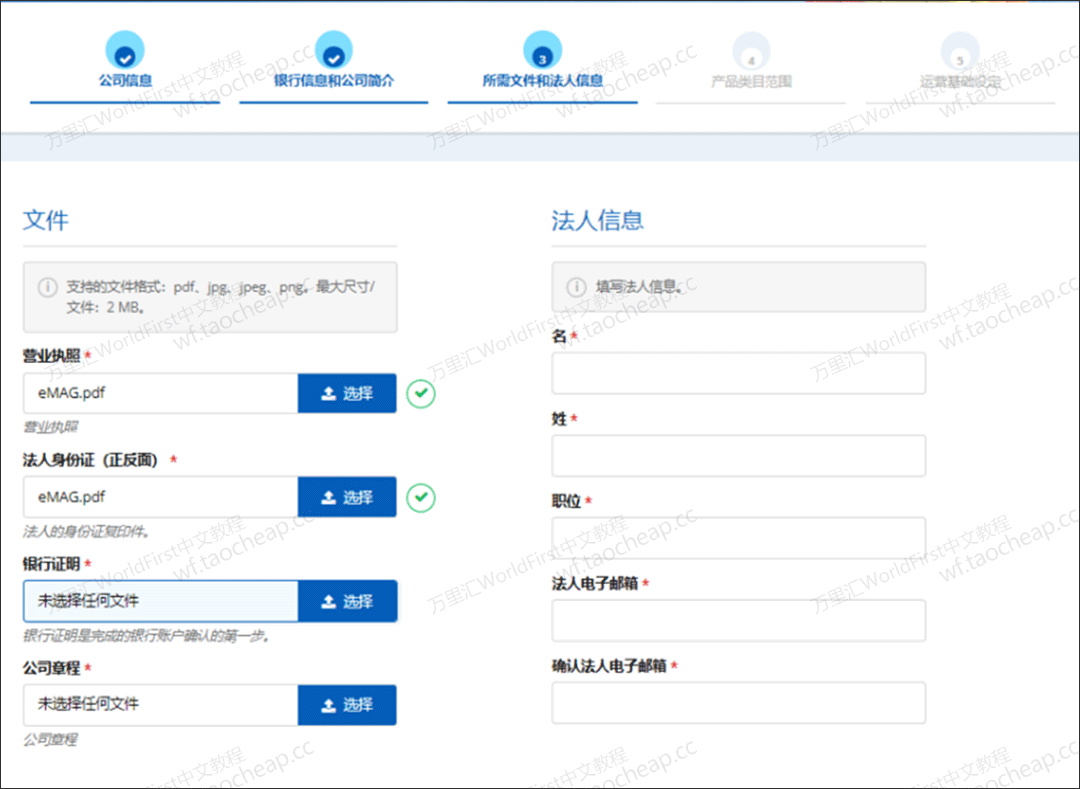
Task: Click info icon beside 填写法人信息
Action: click(x=577, y=287)
